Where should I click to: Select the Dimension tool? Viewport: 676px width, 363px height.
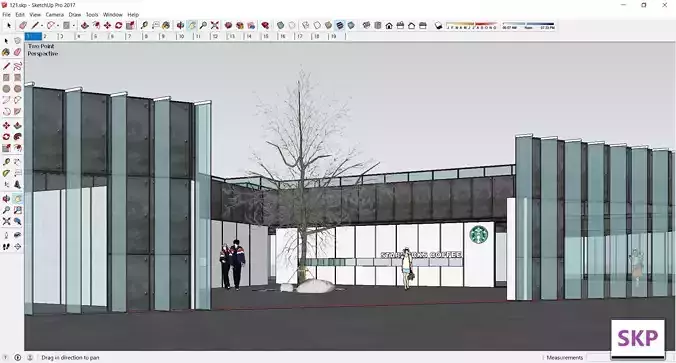17,162
